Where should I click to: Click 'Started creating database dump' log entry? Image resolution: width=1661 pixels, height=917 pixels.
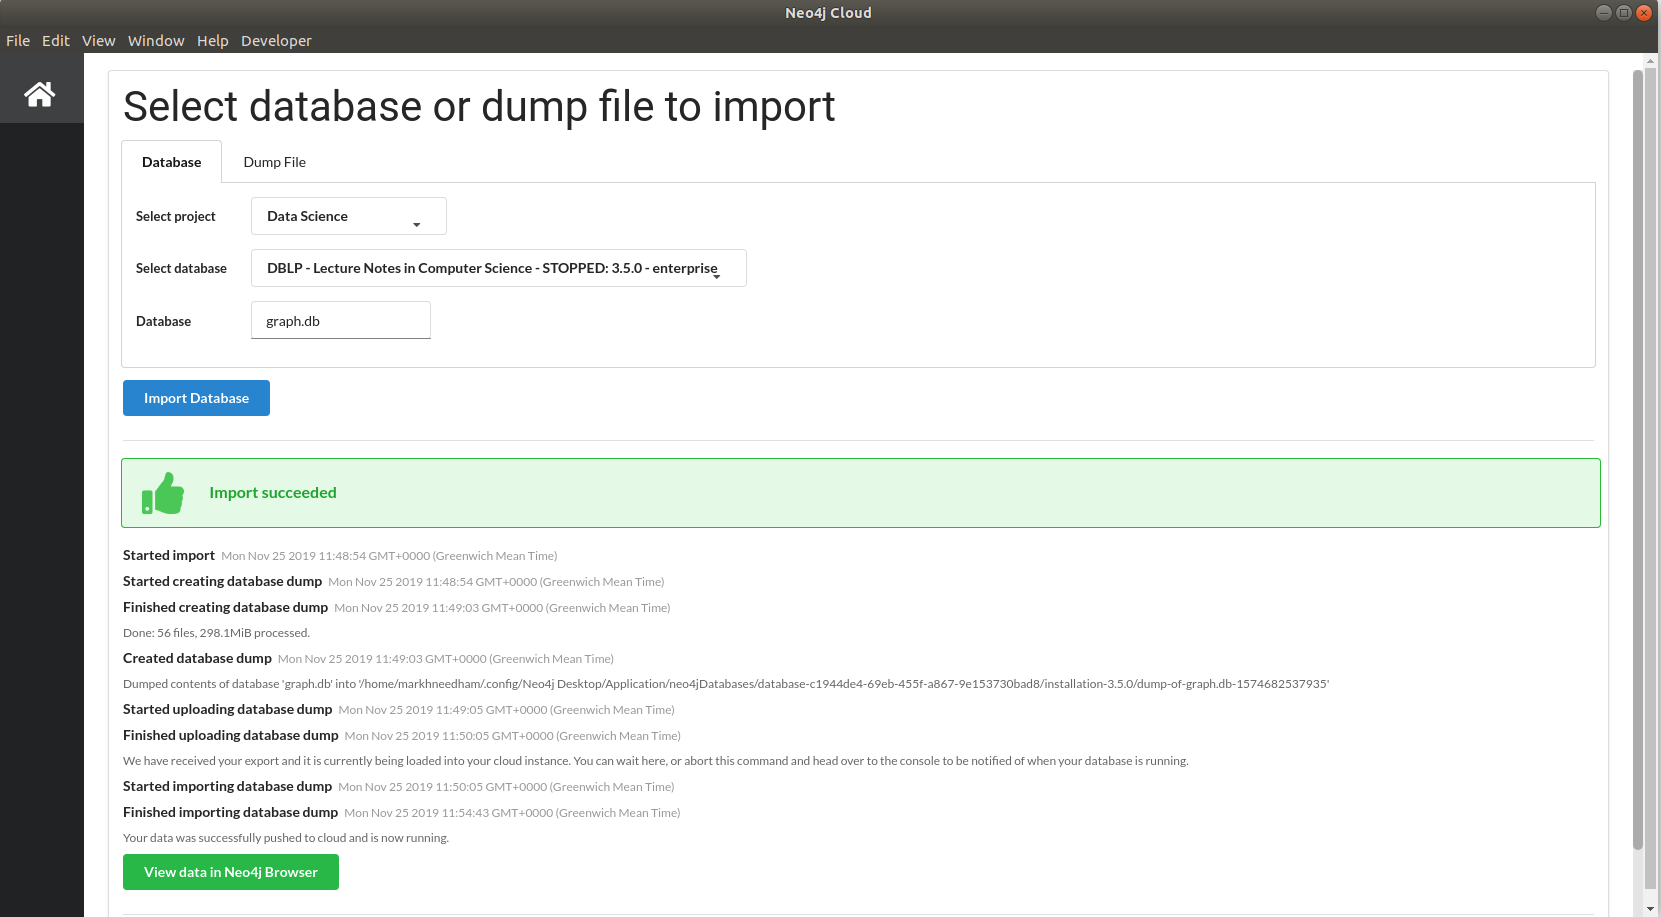click(x=394, y=582)
